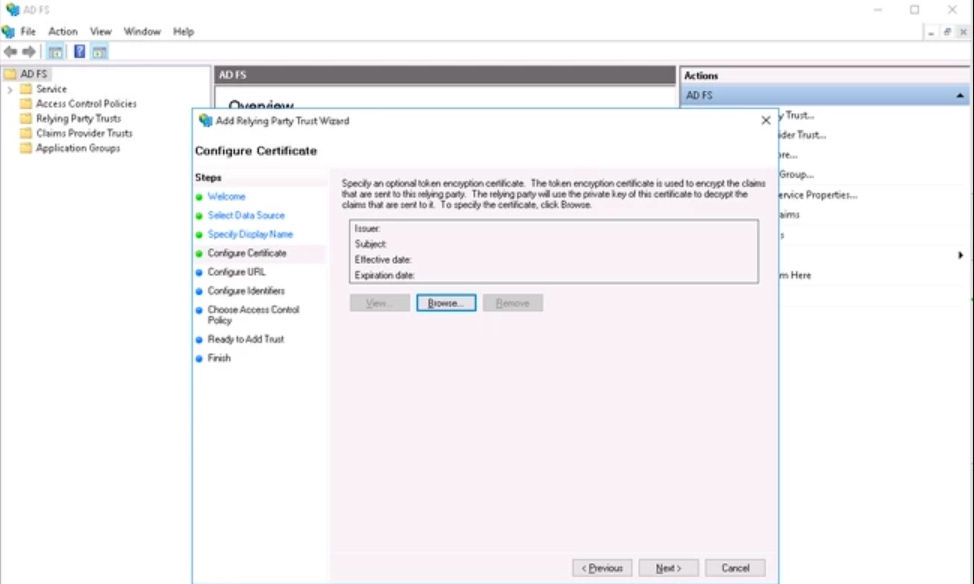The image size is (974, 584).
Task: Open the Help menu
Action: coord(183,32)
